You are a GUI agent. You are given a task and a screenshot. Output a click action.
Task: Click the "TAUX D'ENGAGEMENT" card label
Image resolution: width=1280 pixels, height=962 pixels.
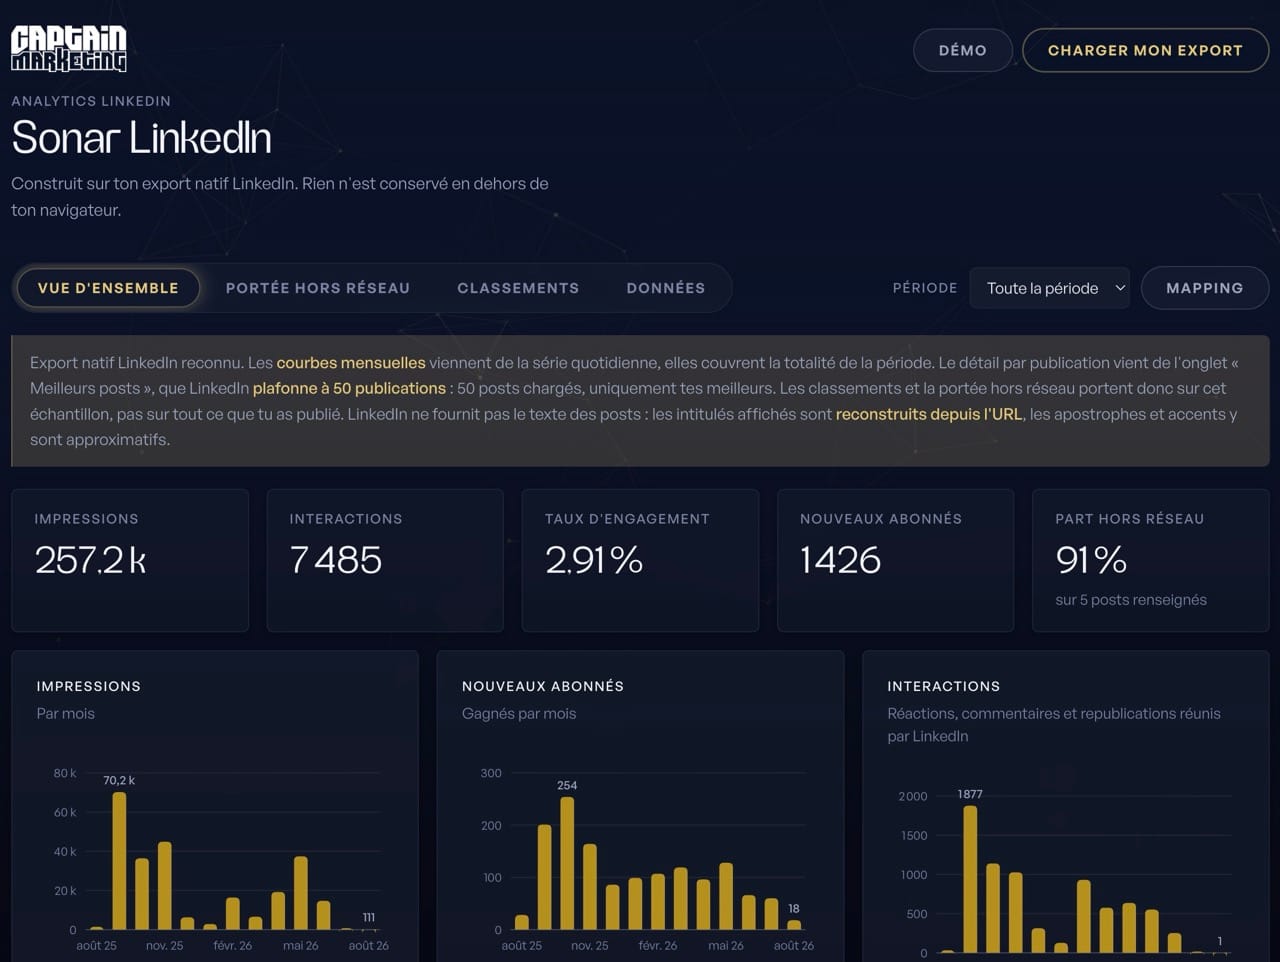click(627, 519)
